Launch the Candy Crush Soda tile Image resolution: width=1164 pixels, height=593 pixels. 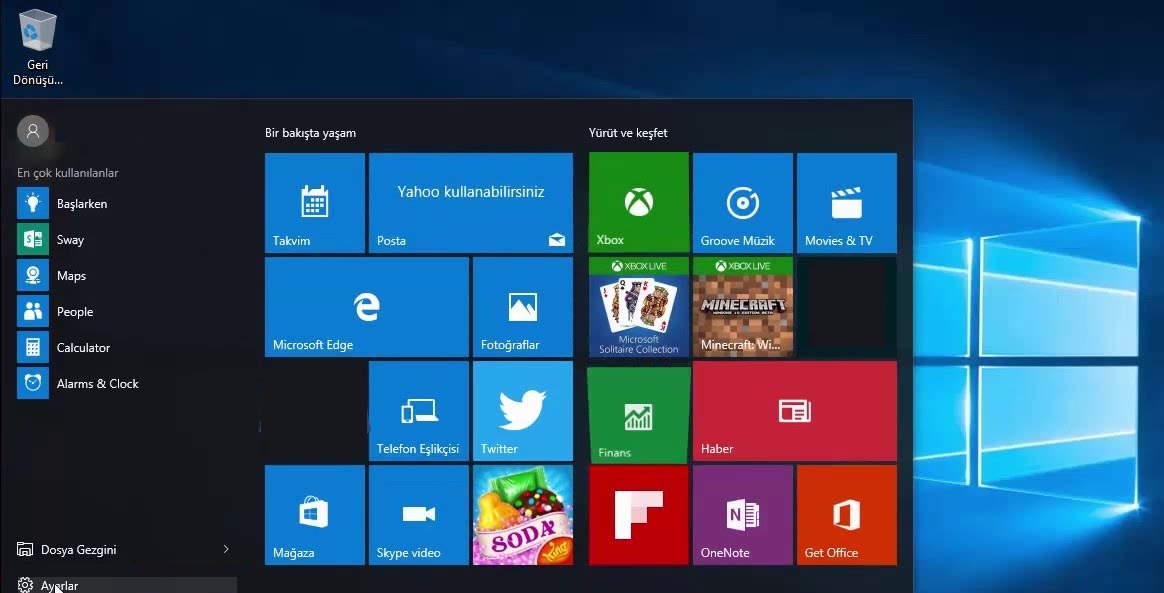[x=523, y=514]
